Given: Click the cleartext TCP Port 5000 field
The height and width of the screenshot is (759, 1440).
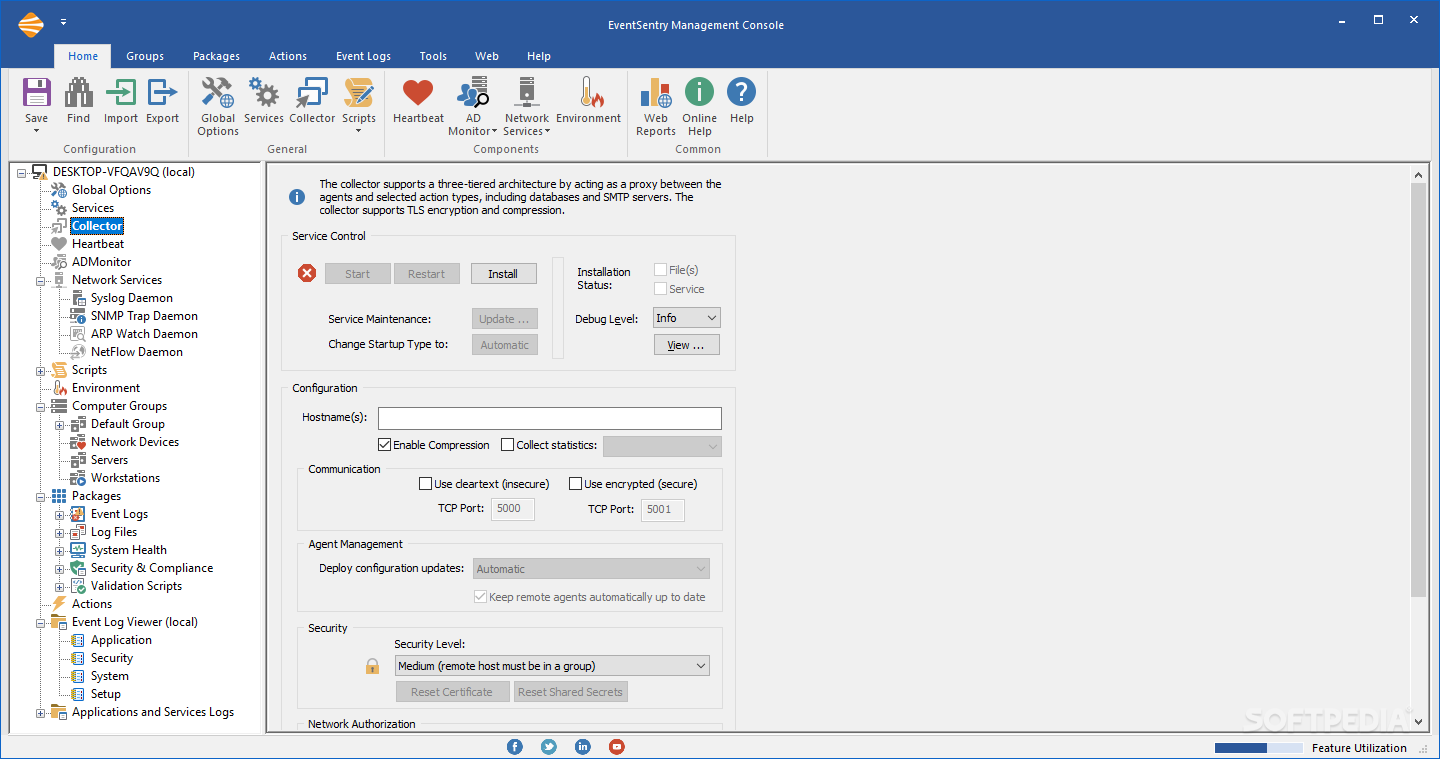Looking at the screenshot, I should click(x=513, y=509).
